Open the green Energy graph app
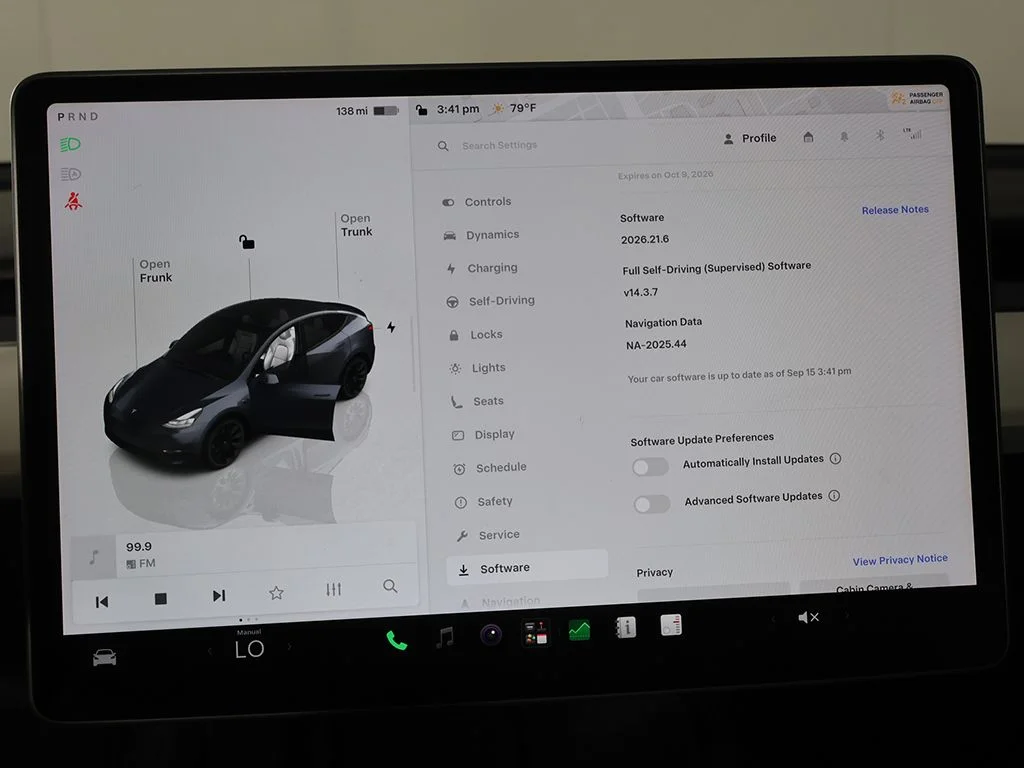 [579, 630]
